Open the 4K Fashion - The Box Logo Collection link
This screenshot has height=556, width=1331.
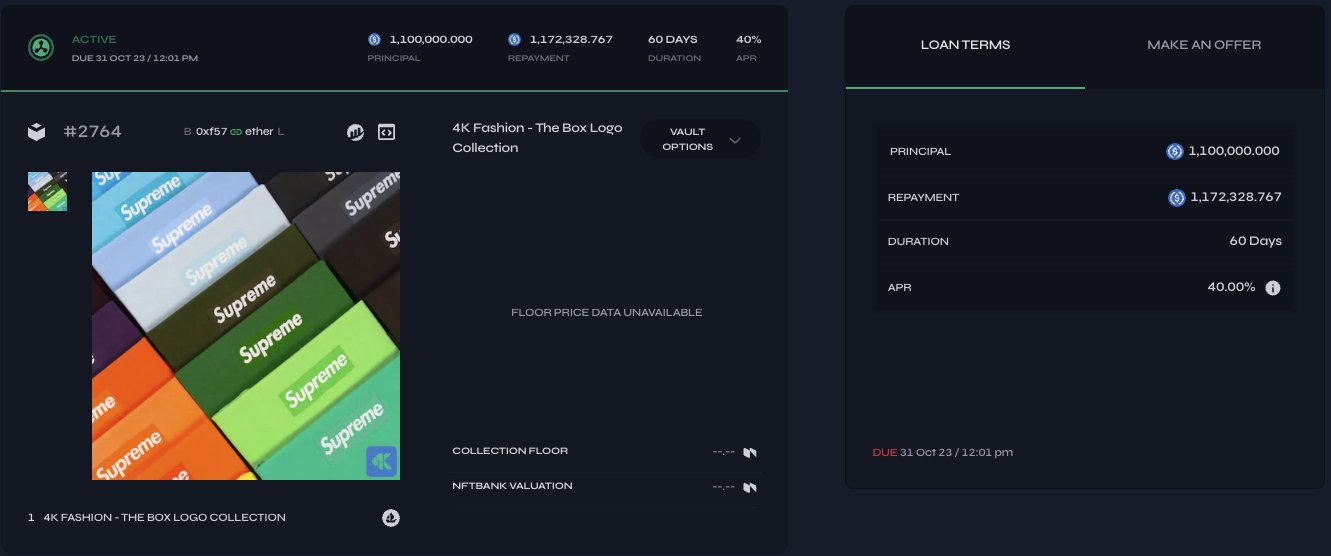537,138
